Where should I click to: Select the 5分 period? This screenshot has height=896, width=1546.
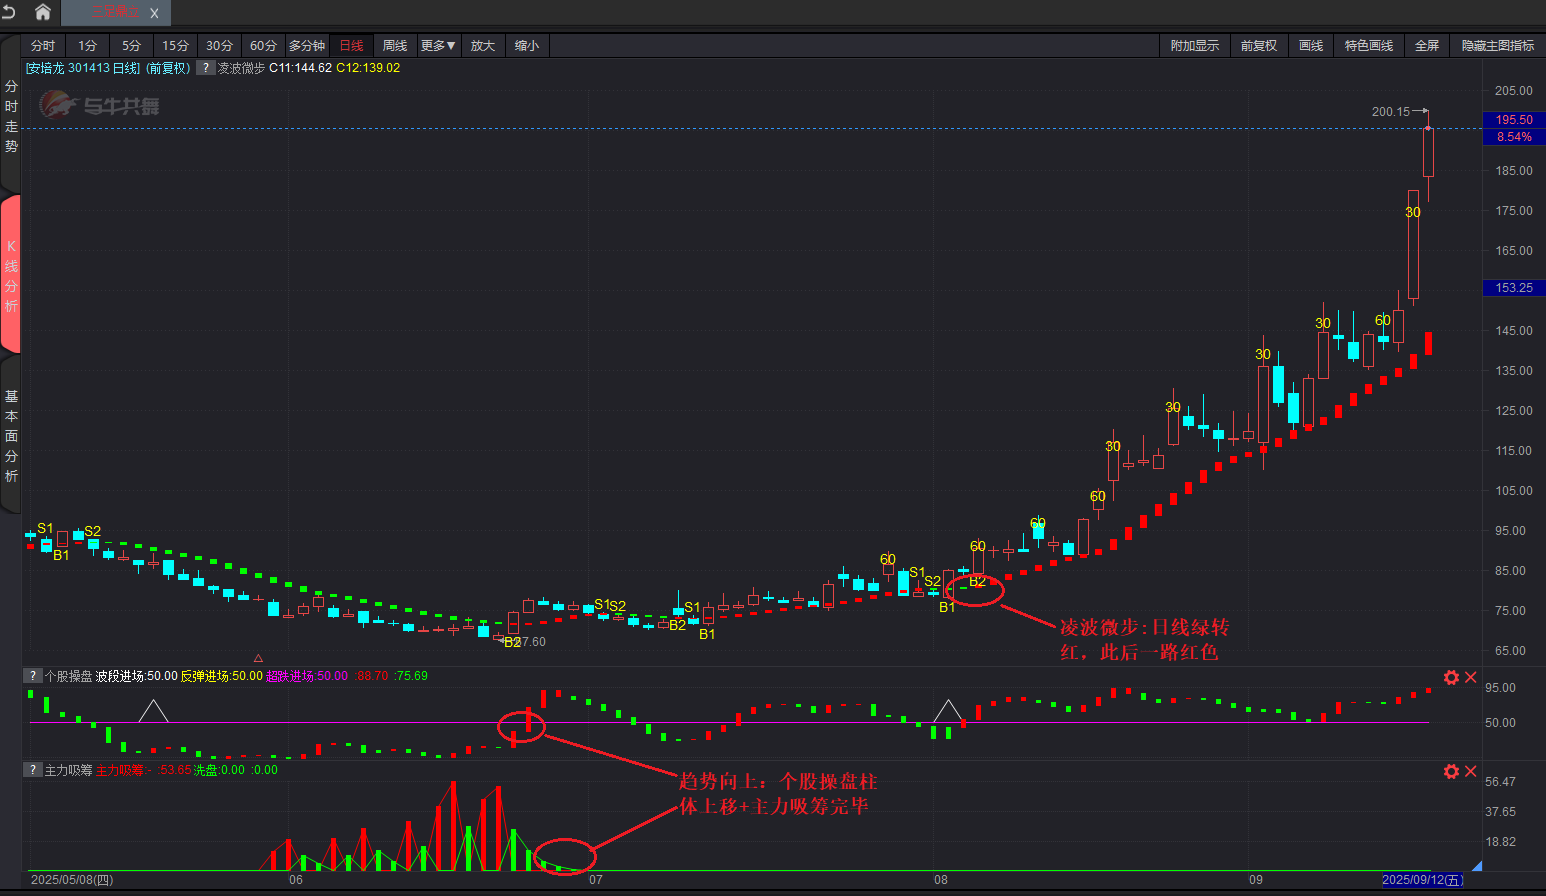(x=132, y=46)
